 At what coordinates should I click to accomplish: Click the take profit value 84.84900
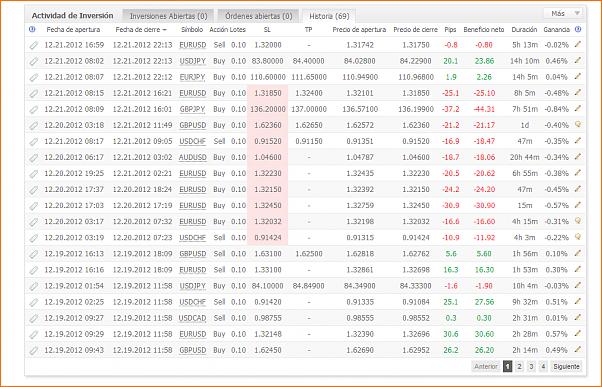tap(308, 286)
